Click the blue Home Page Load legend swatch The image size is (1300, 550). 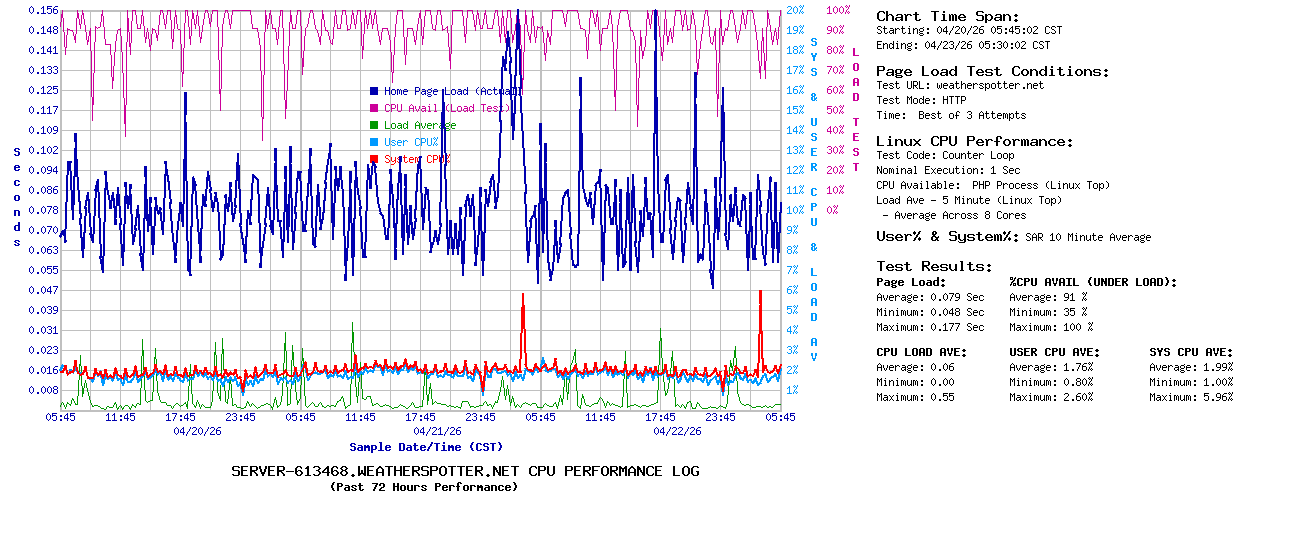coord(374,91)
